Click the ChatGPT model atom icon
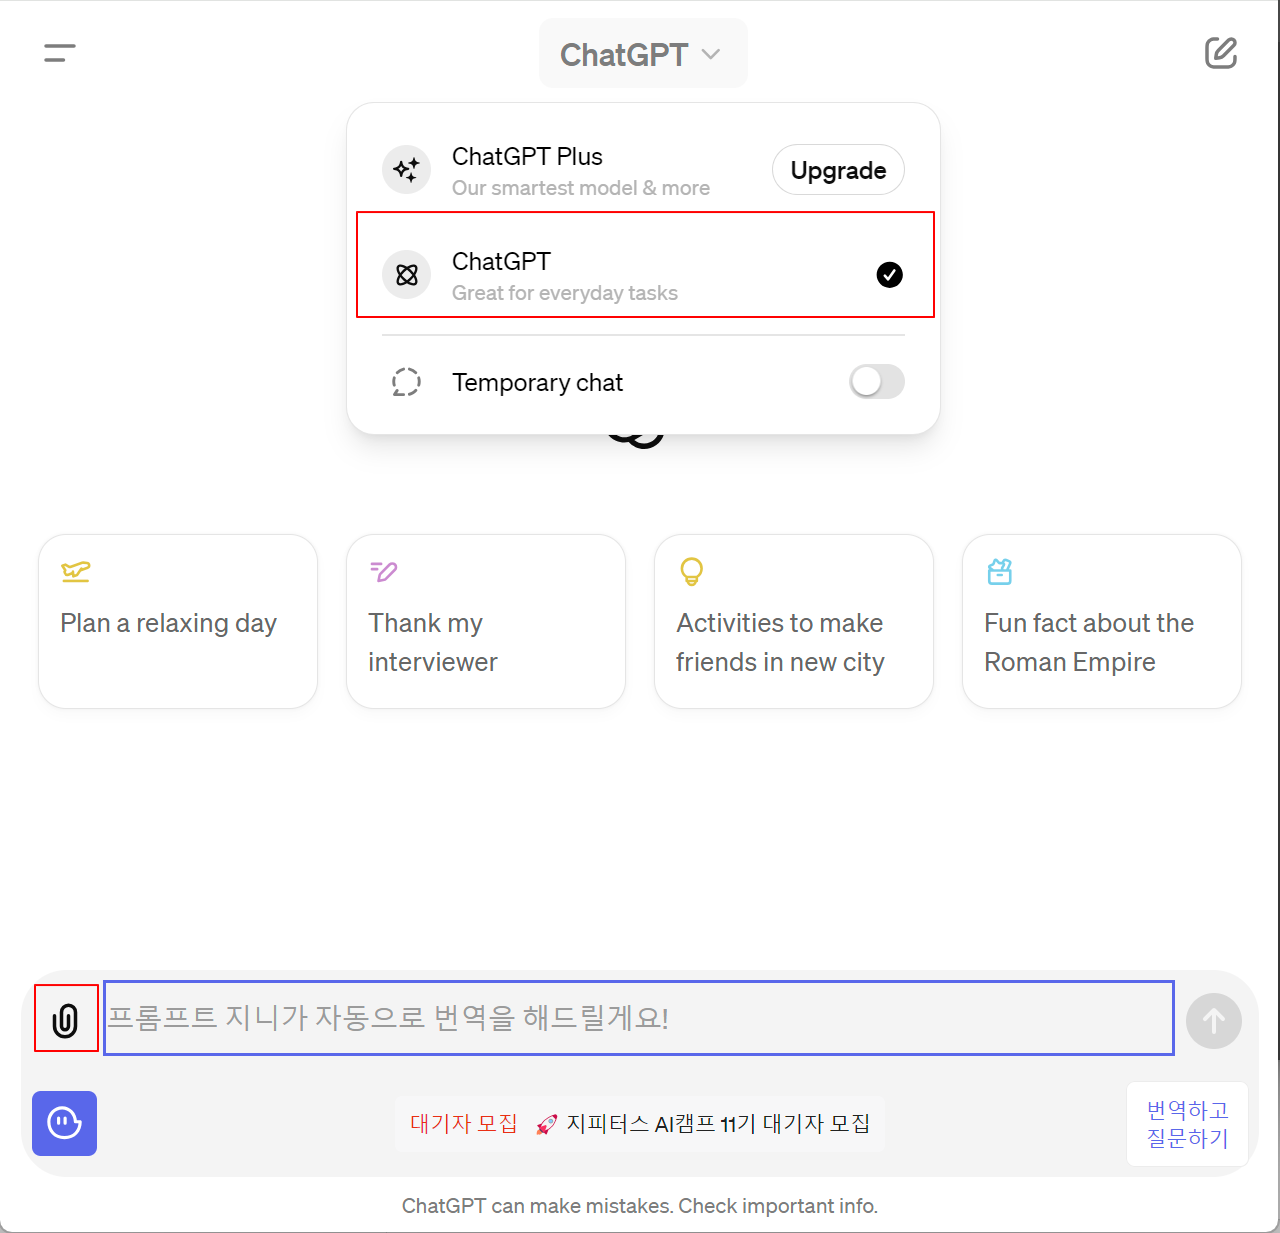 click(x=406, y=275)
